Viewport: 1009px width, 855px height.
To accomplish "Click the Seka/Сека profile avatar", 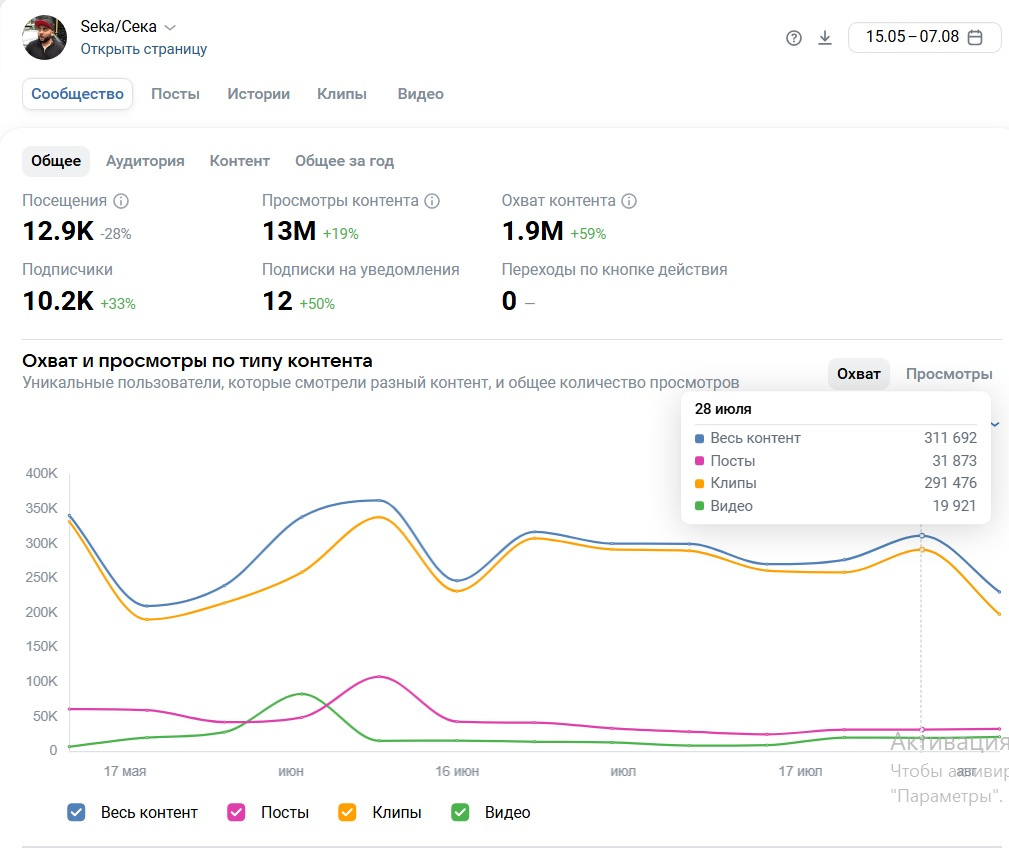I will pos(44,37).
